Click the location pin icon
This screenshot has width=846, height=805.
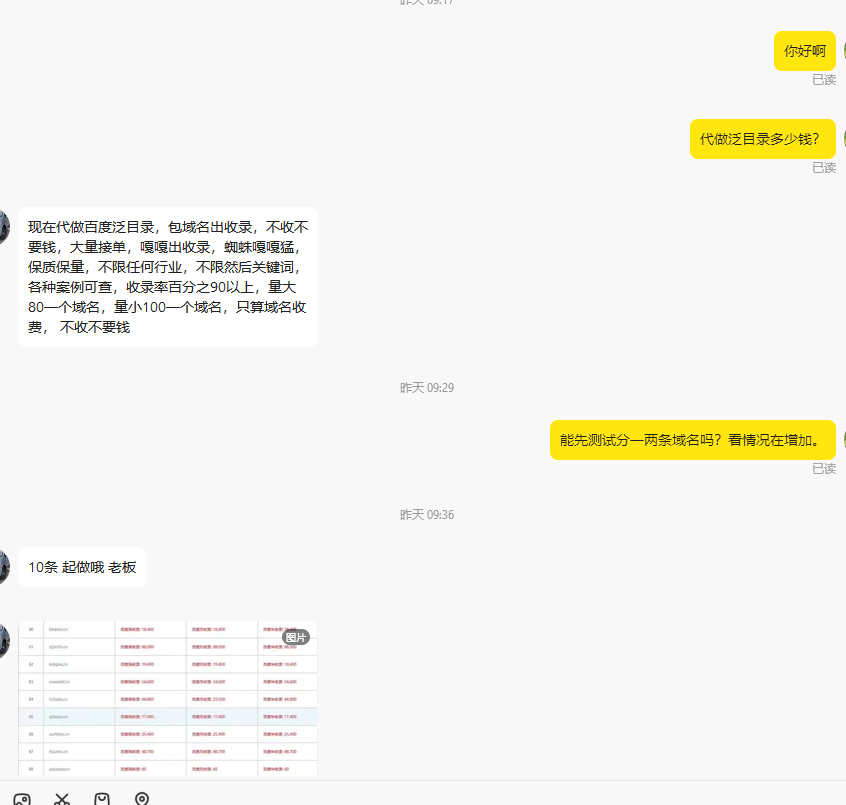pos(142,799)
